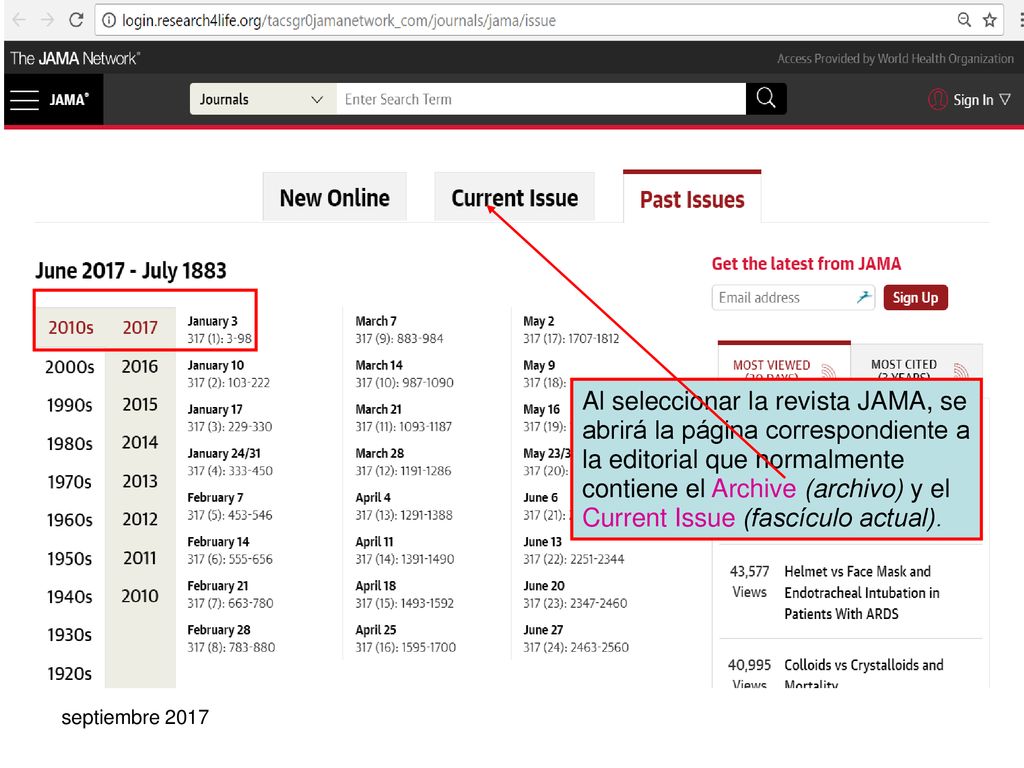Select year 2011
Screen dimensions: 1024x768
(x=140, y=558)
